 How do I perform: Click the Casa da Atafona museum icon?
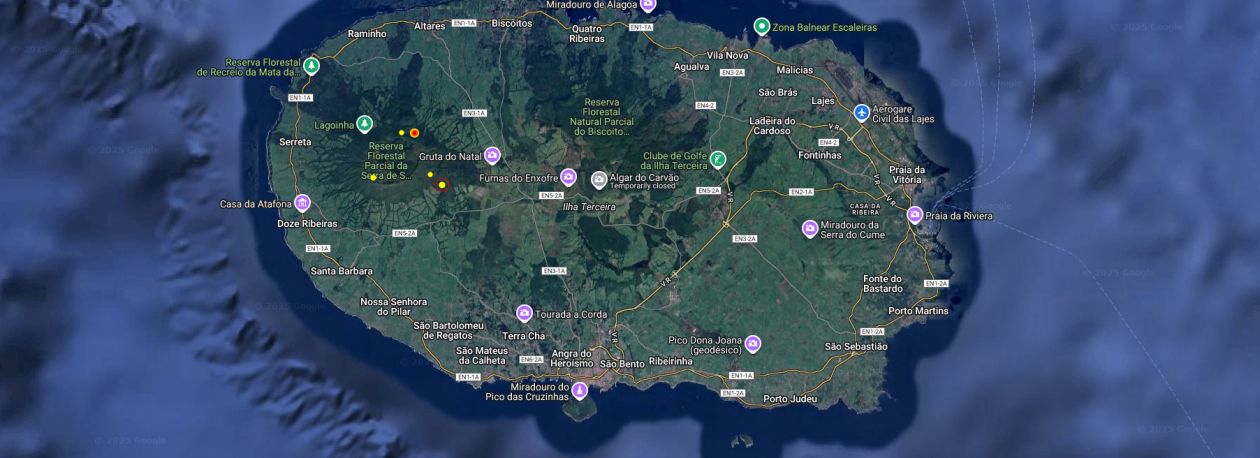tap(302, 203)
